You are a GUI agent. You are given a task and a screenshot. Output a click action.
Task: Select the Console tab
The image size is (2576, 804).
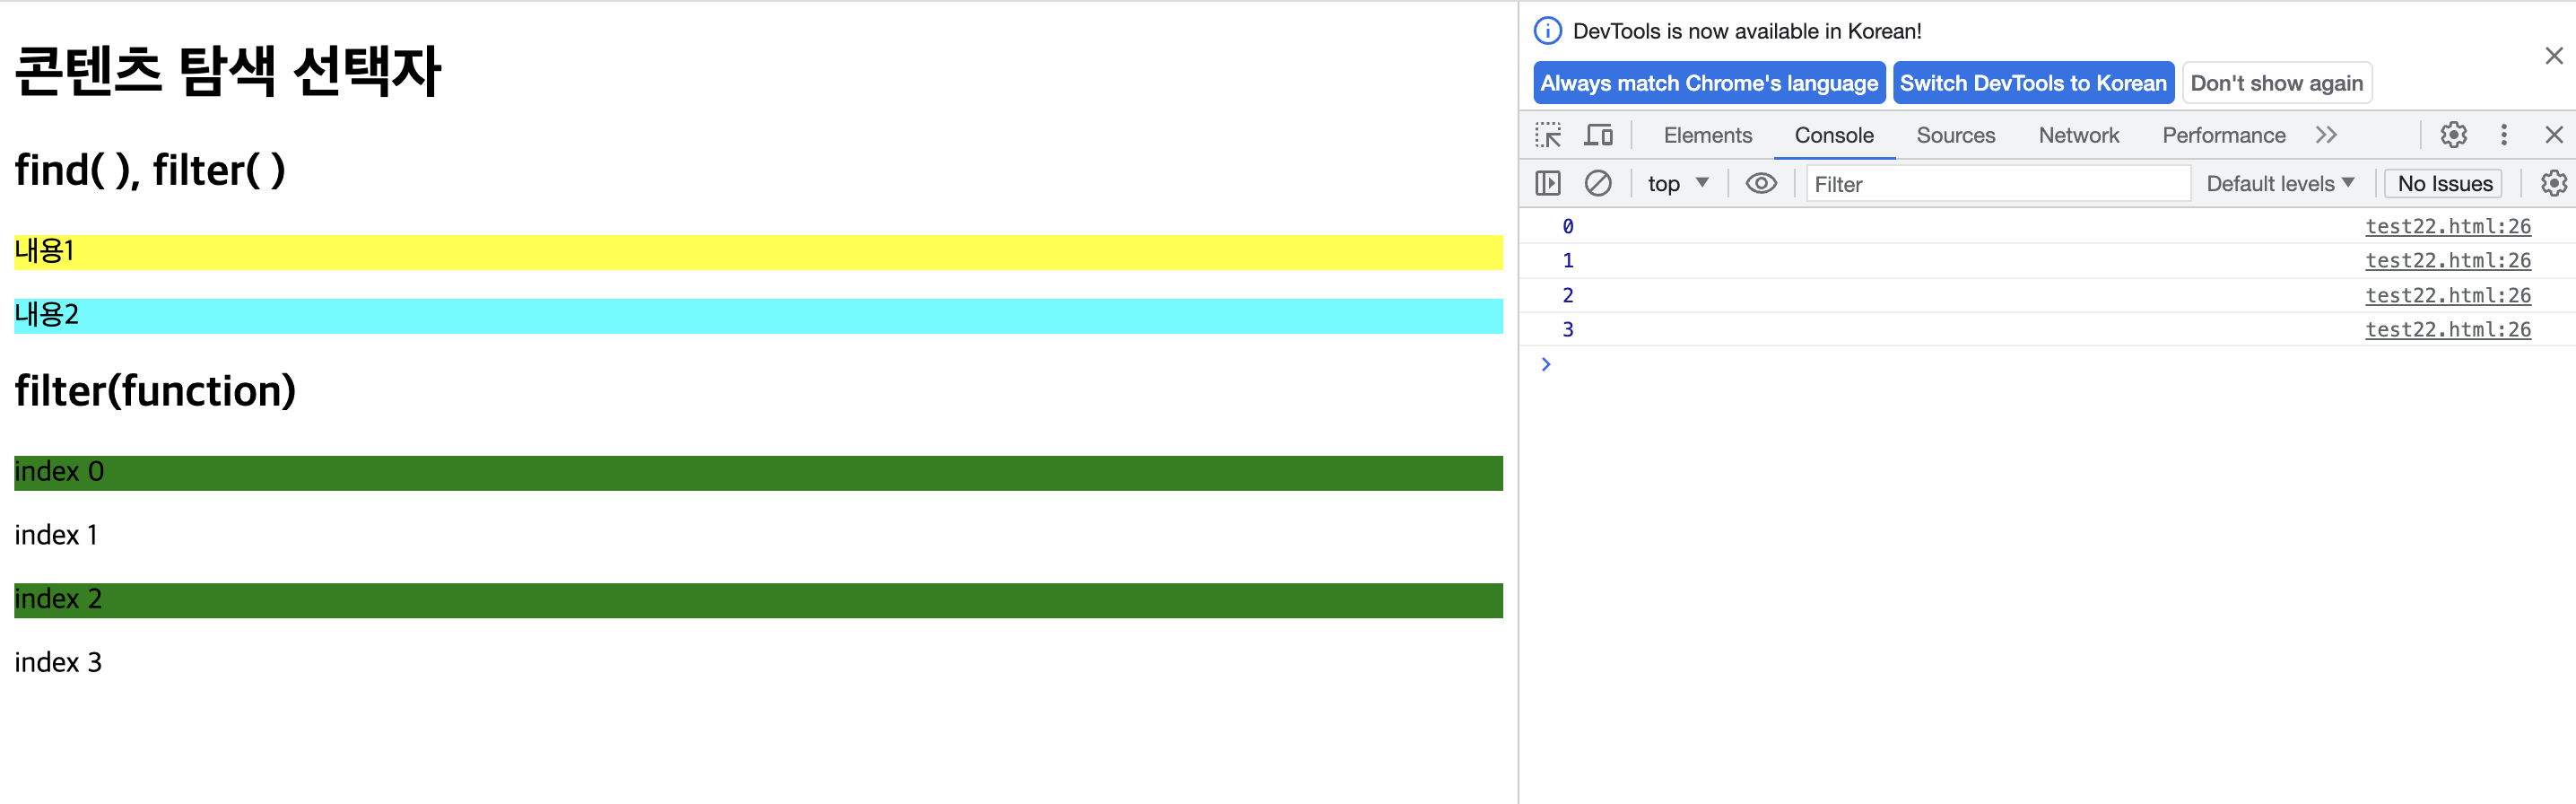[x=1834, y=135]
